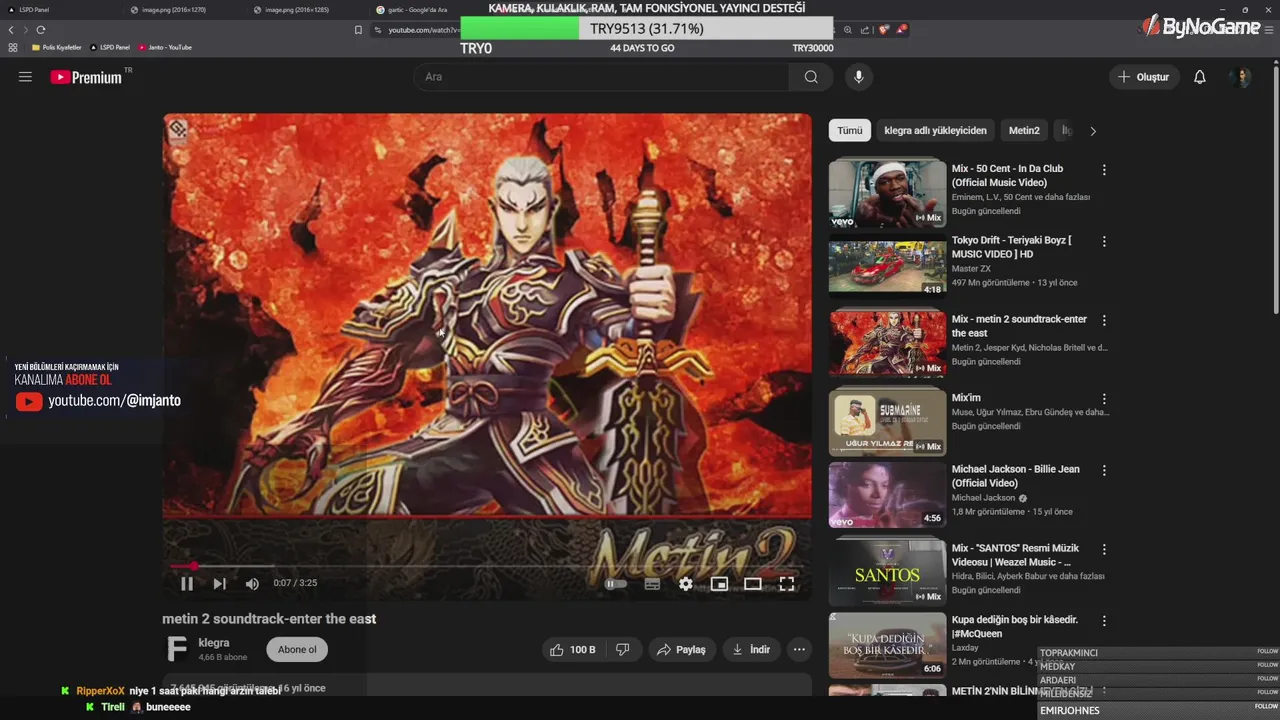
Task: Open options for Billie Jean video
Action: (1104, 470)
